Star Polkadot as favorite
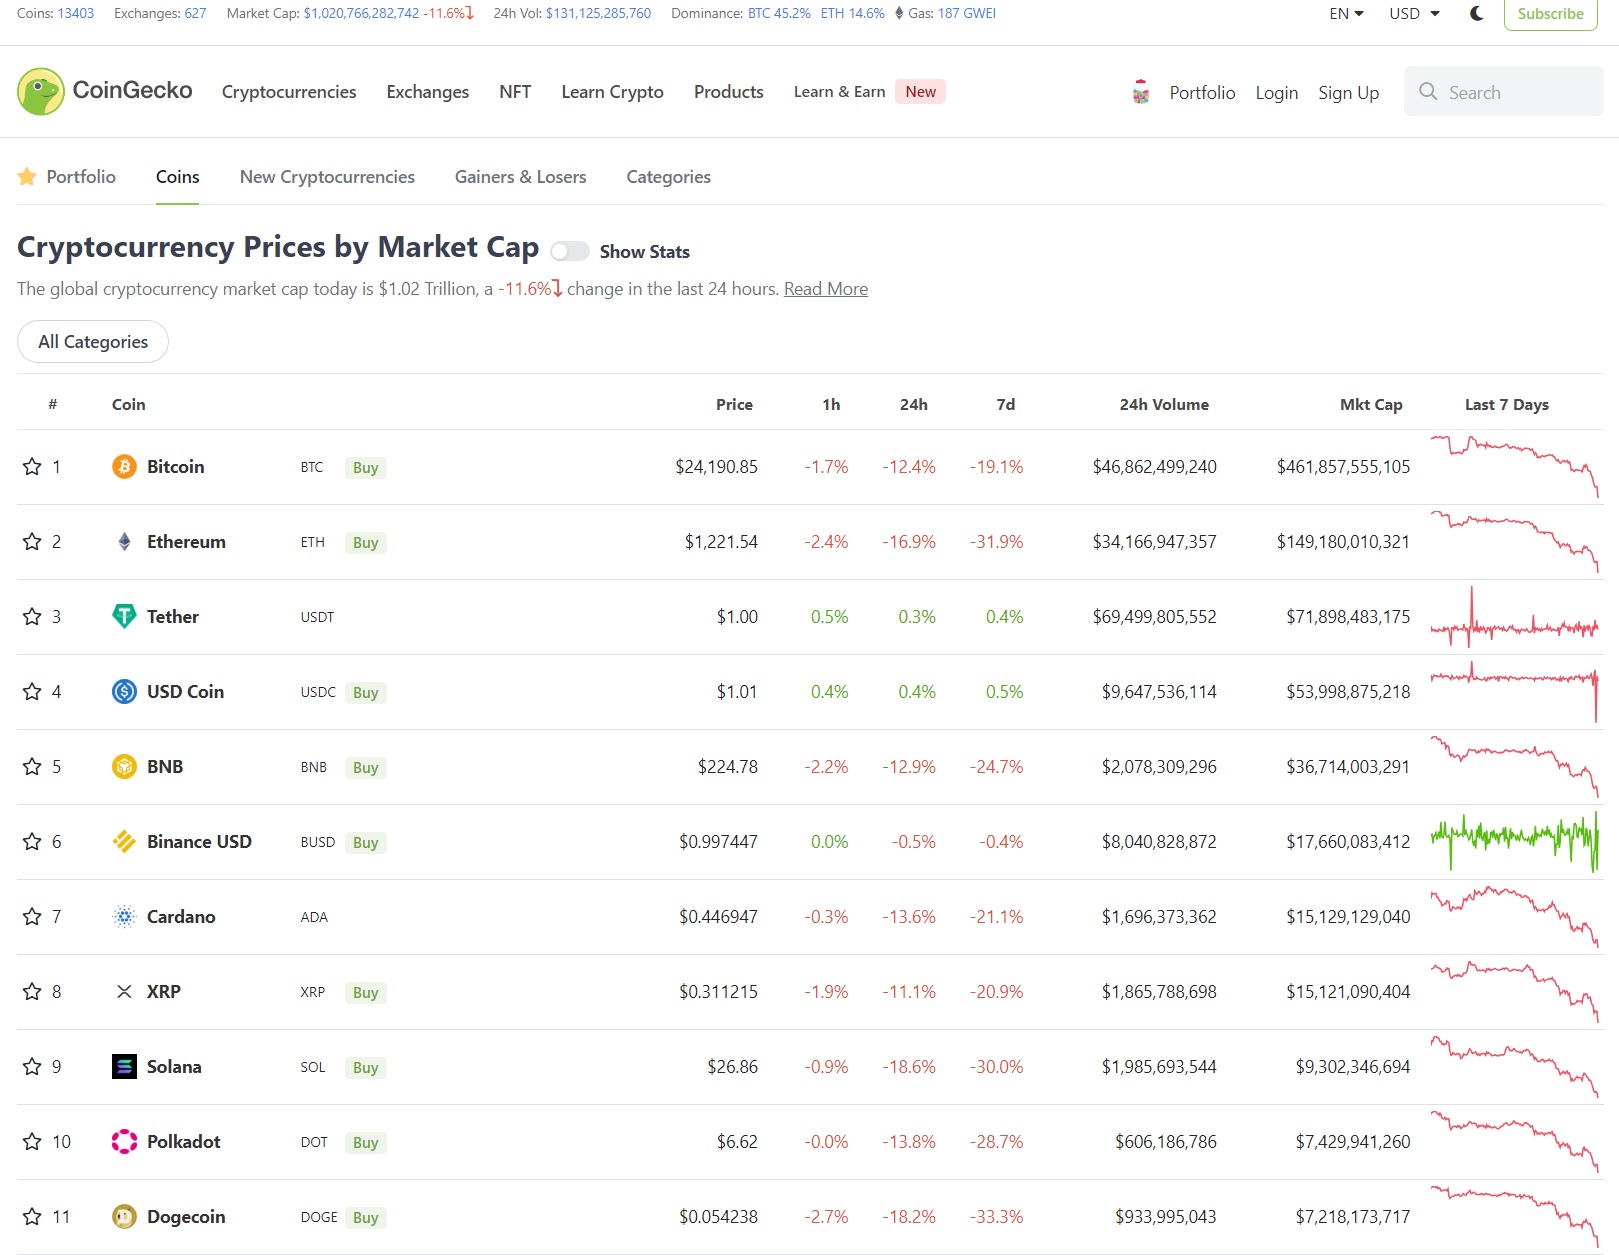This screenshot has width=1619, height=1255. point(32,1142)
